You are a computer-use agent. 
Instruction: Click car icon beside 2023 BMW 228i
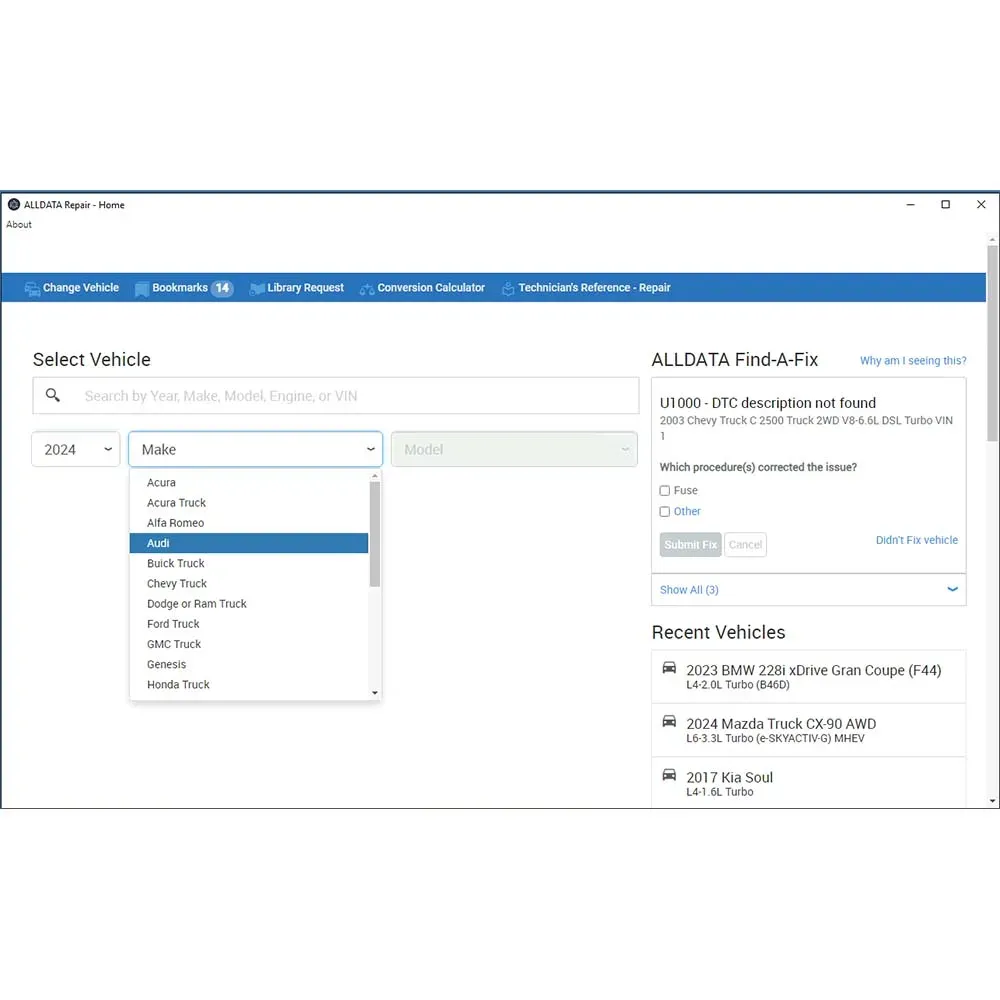(x=669, y=668)
